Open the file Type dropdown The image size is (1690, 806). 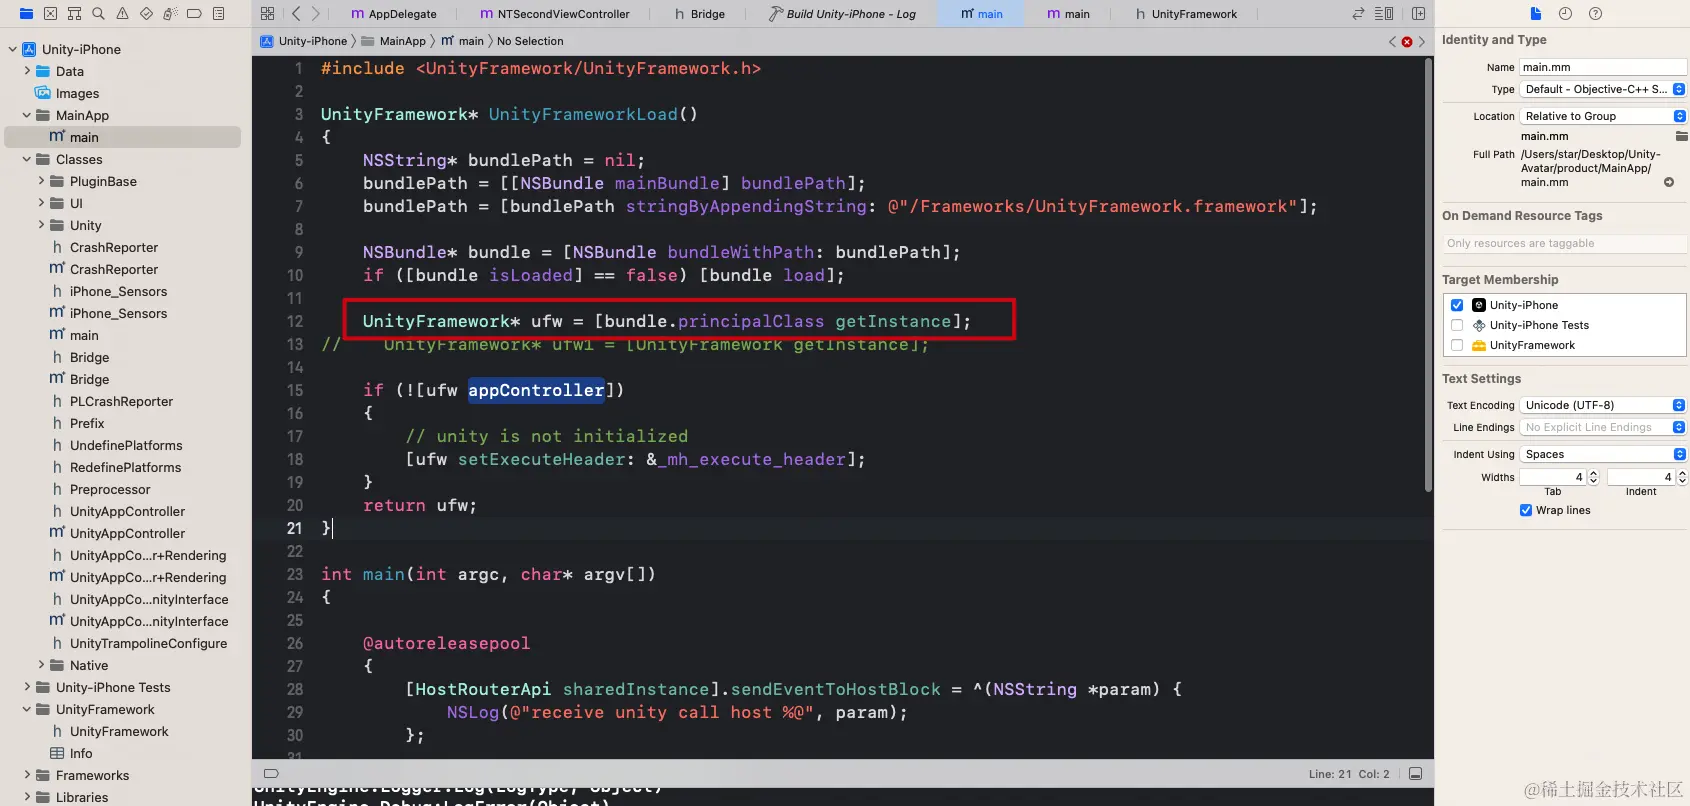click(x=1603, y=89)
